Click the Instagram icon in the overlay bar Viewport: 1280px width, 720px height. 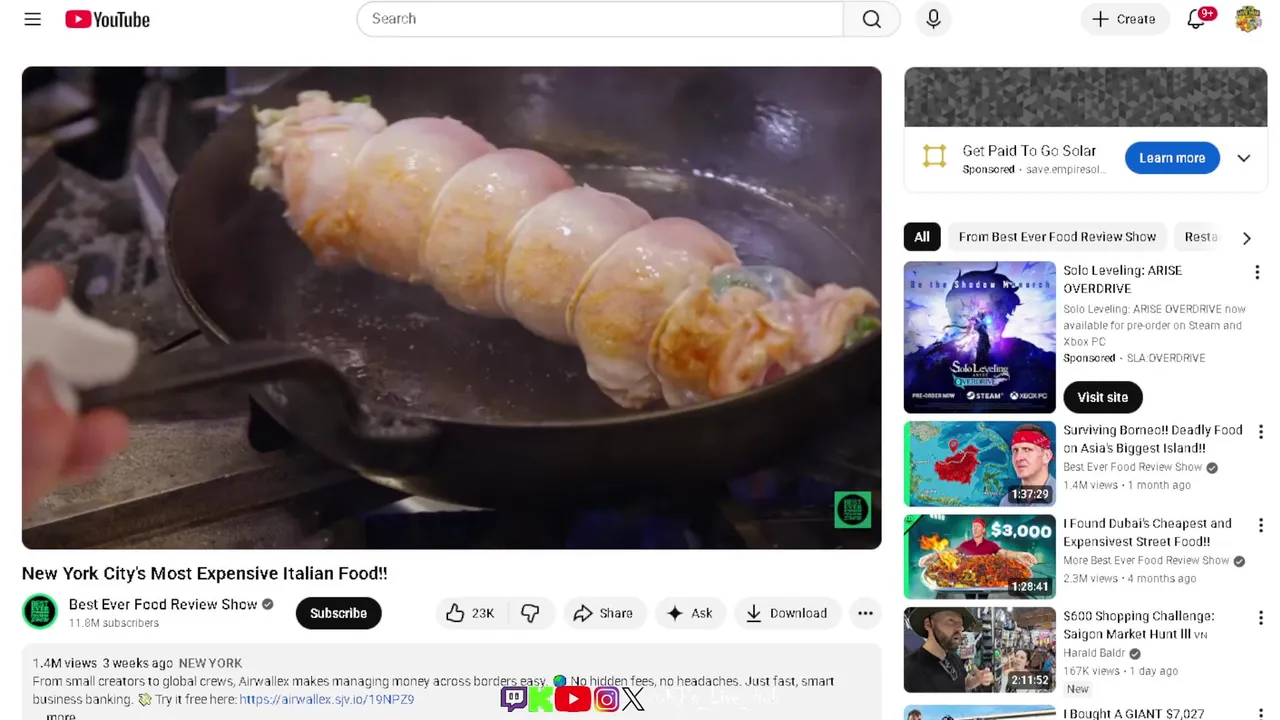[606, 699]
